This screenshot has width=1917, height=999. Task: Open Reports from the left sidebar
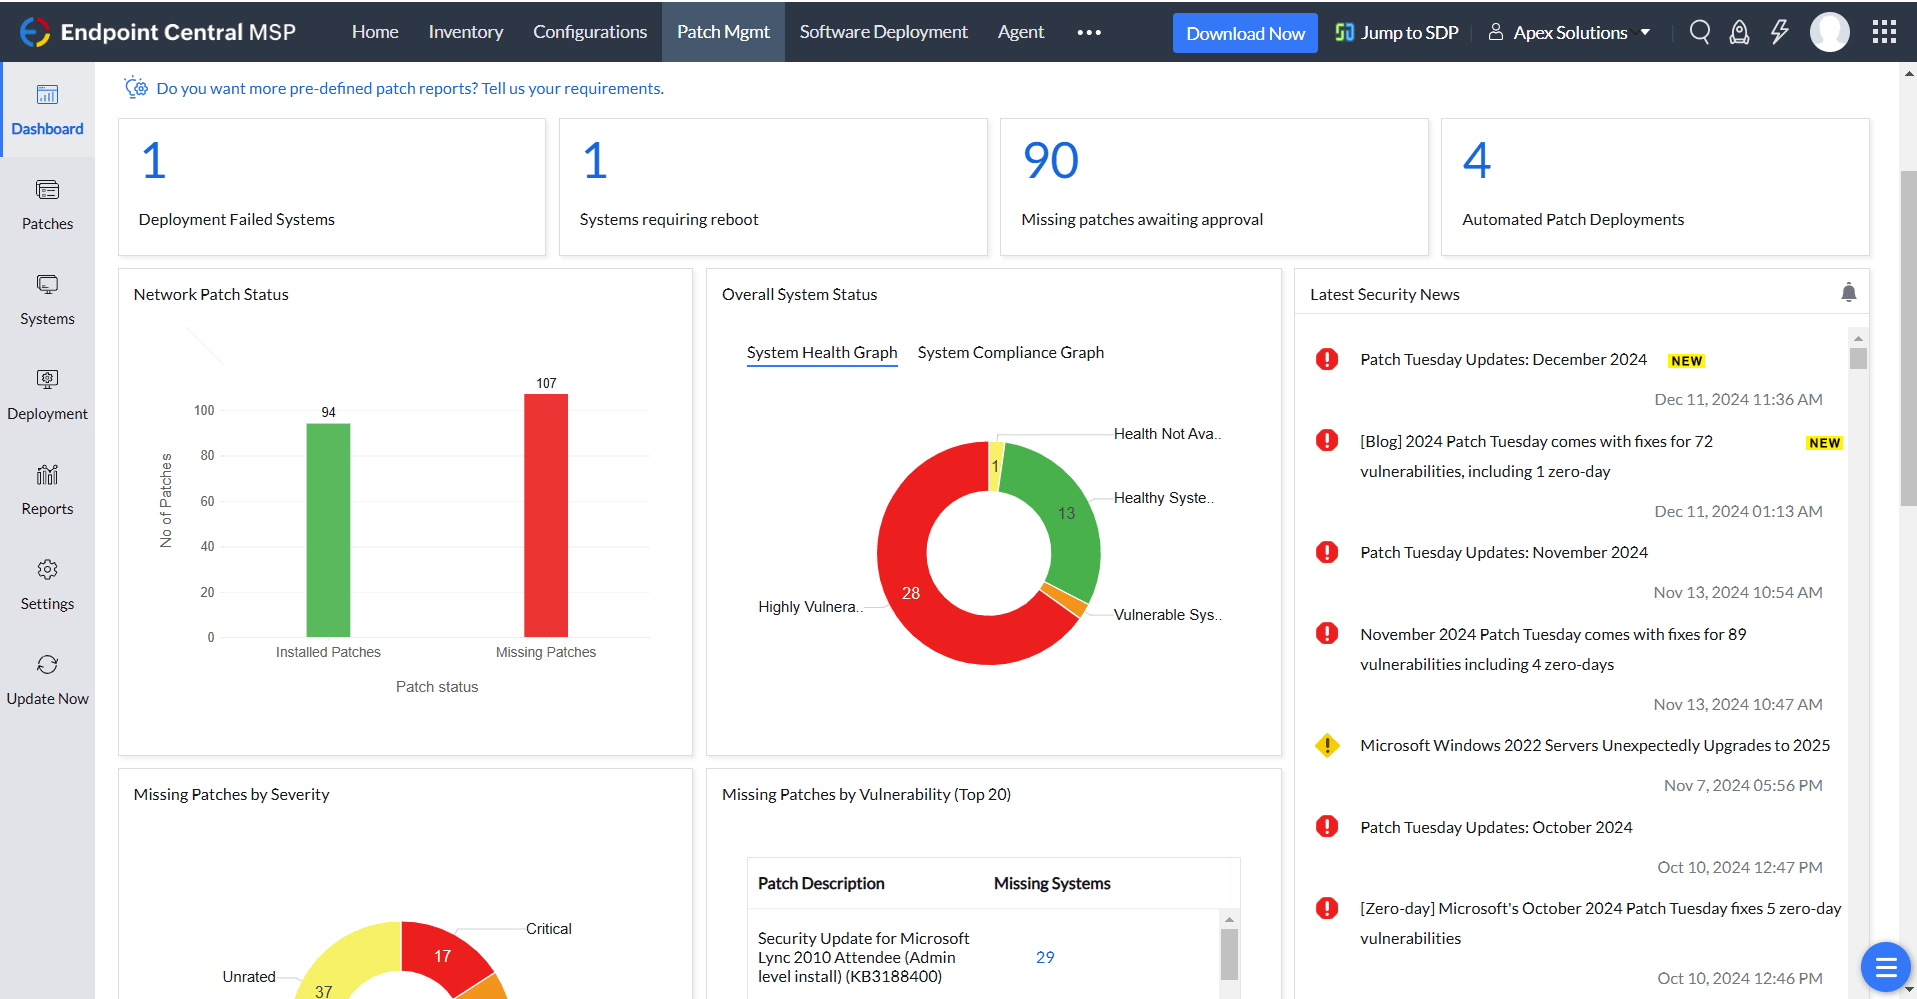(47, 486)
